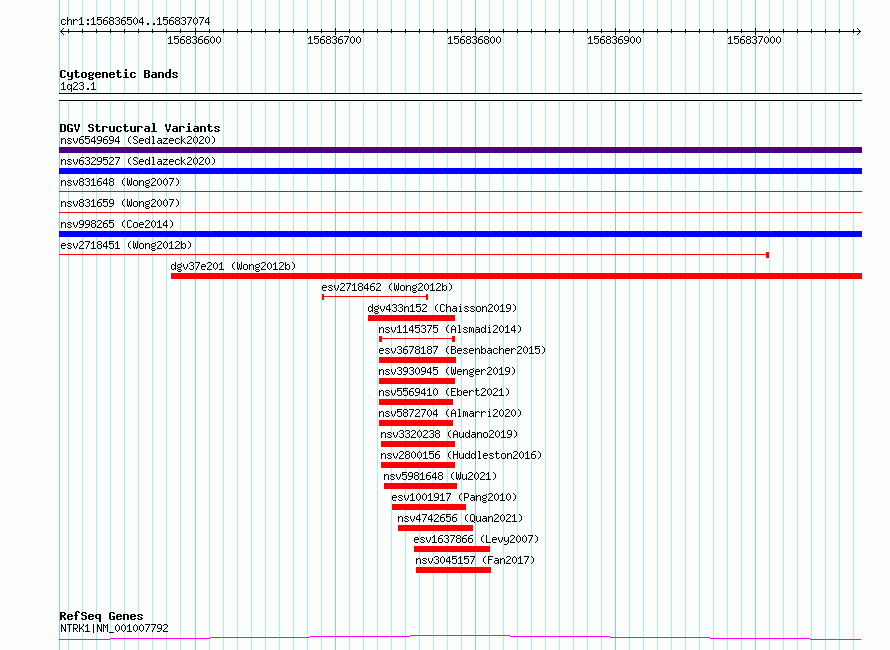Viewport: 890px width, 650px height.
Task: Select nsv3320238 (Audano2019) label
Action: coord(449,434)
